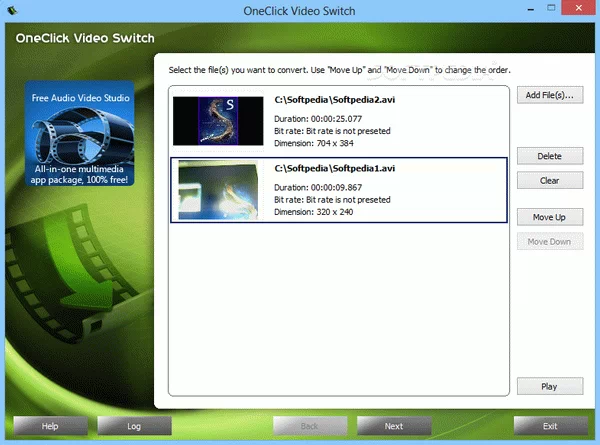The width and height of the screenshot is (600, 445).
Task: Click Dimension 320 x 240 text
Action: pyautogui.click(x=314, y=212)
